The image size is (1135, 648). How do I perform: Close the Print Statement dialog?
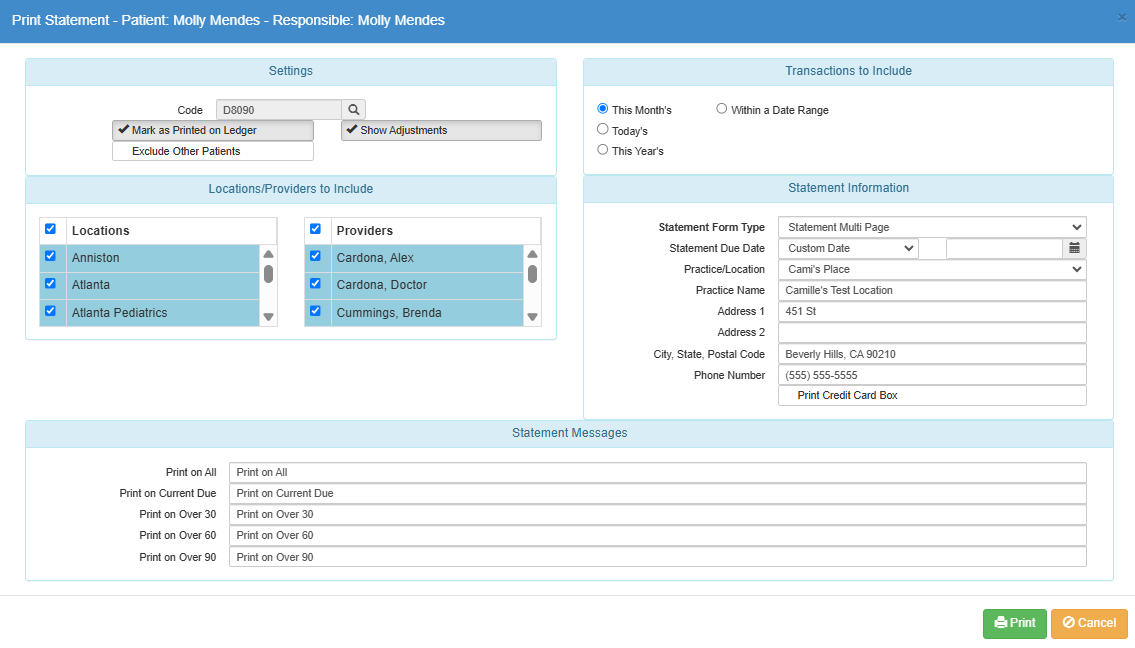[1121, 17]
